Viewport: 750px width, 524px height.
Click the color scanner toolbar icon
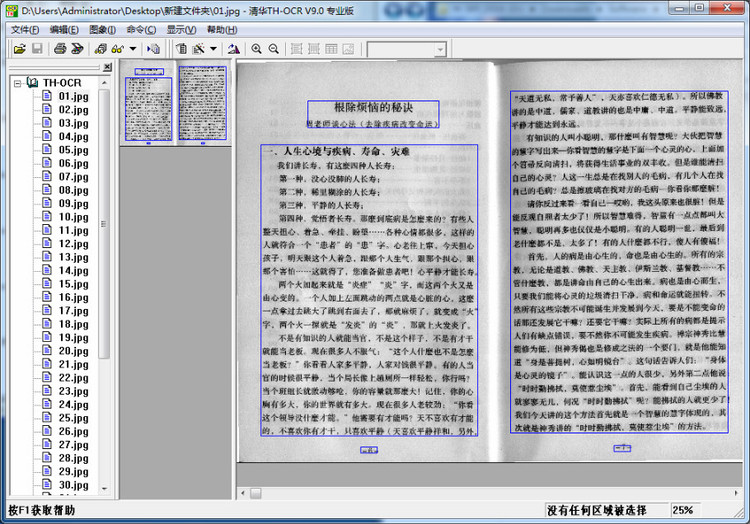pos(77,49)
